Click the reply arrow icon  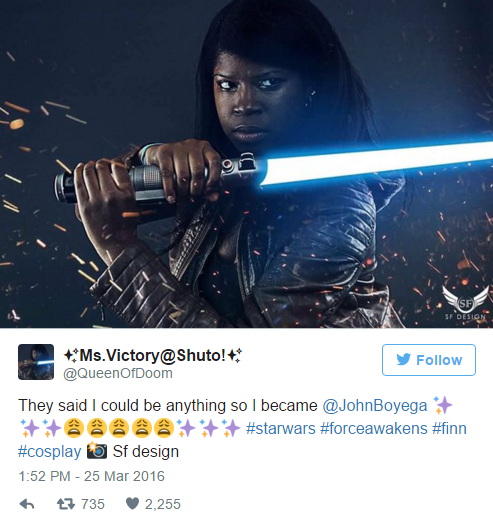tap(27, 504)
